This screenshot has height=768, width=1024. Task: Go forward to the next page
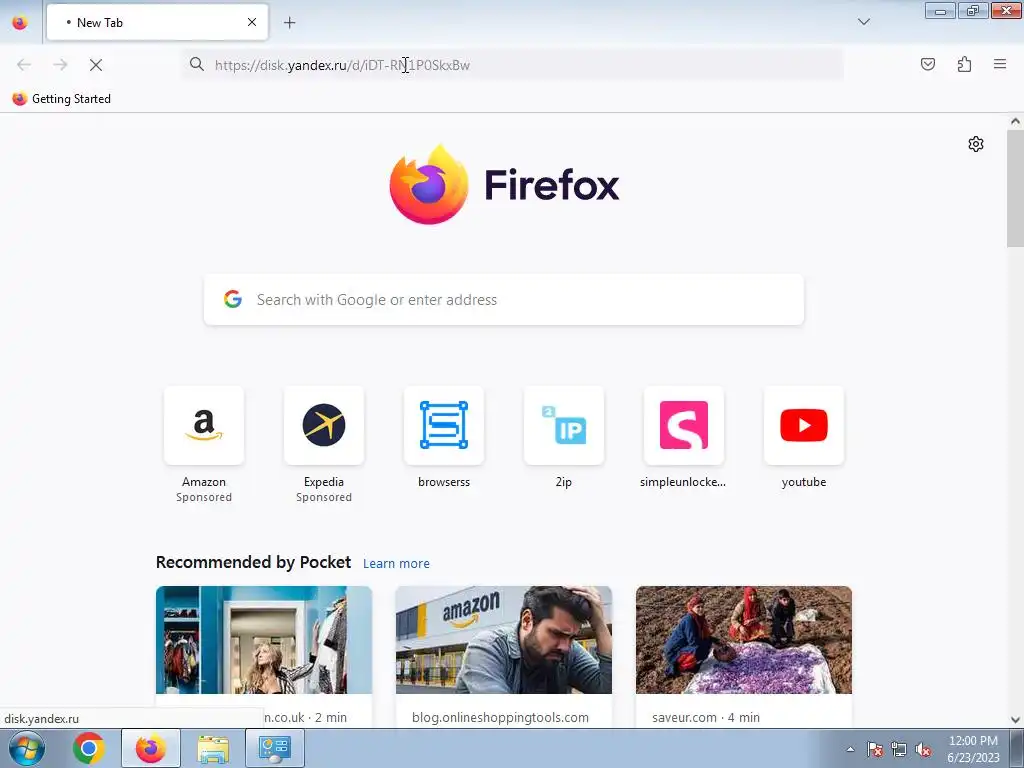[x=60, y=65]
